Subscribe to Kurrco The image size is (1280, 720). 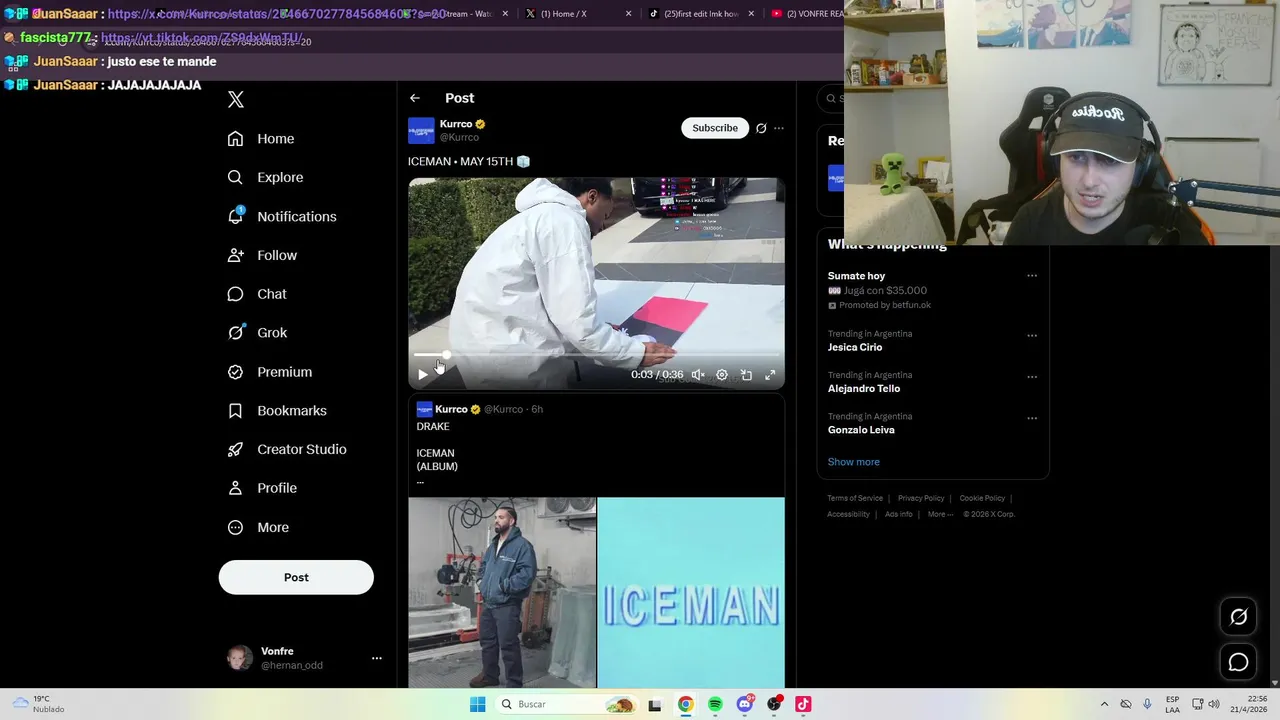pos(715,128)
